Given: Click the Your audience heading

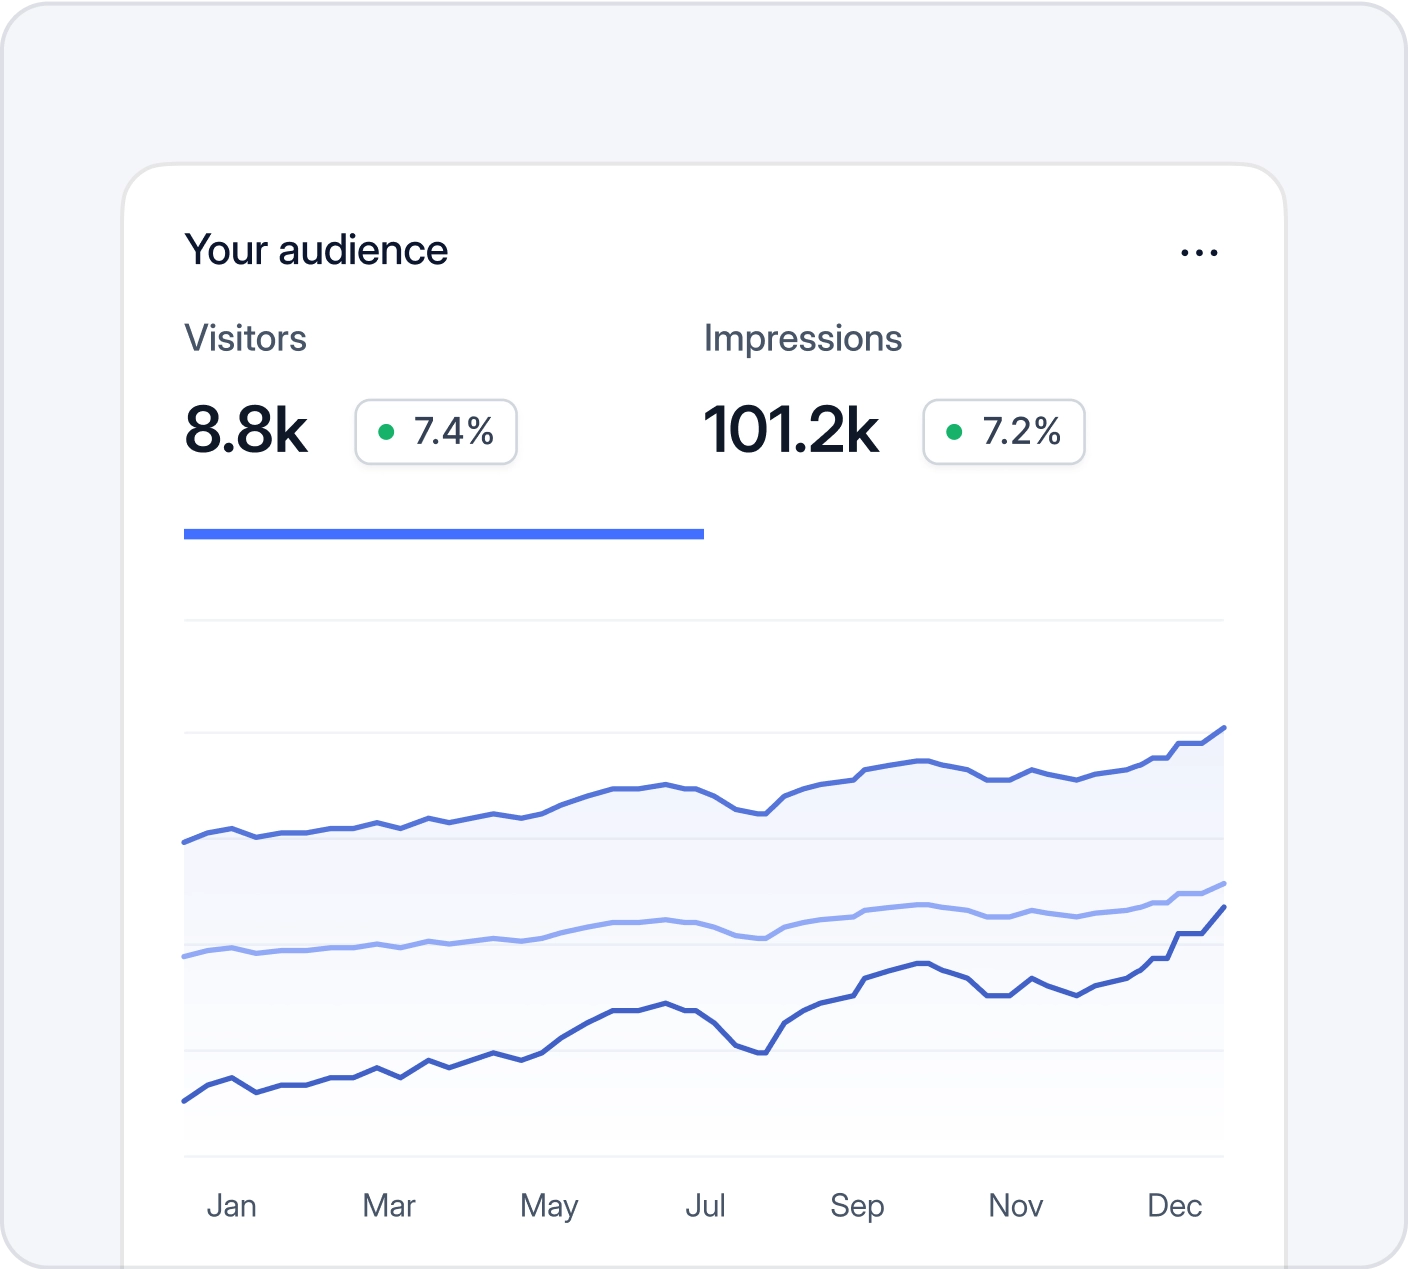Looking at the screenshot, I should 316,249.
